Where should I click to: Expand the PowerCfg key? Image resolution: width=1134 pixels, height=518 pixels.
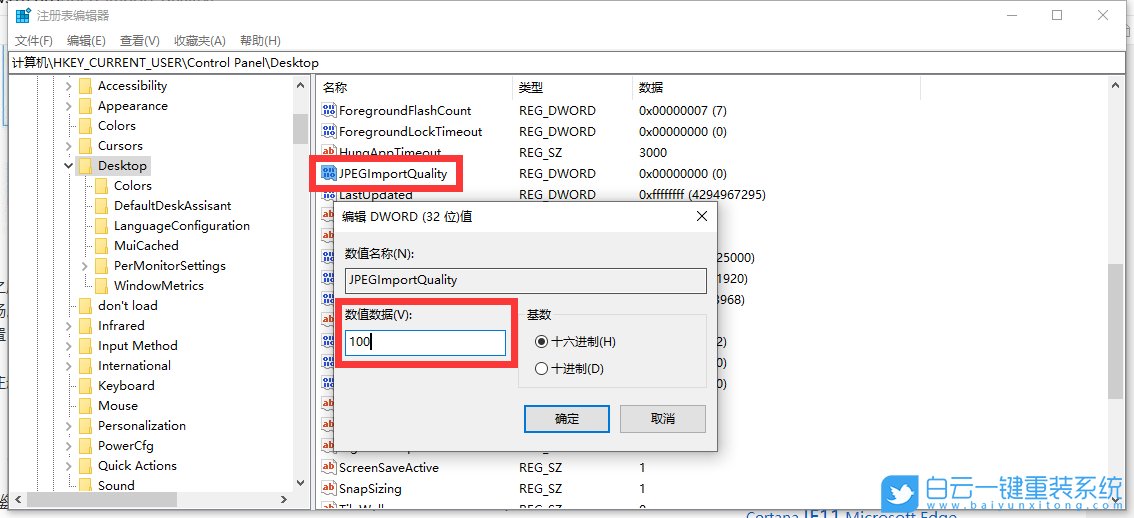point(69,446)
